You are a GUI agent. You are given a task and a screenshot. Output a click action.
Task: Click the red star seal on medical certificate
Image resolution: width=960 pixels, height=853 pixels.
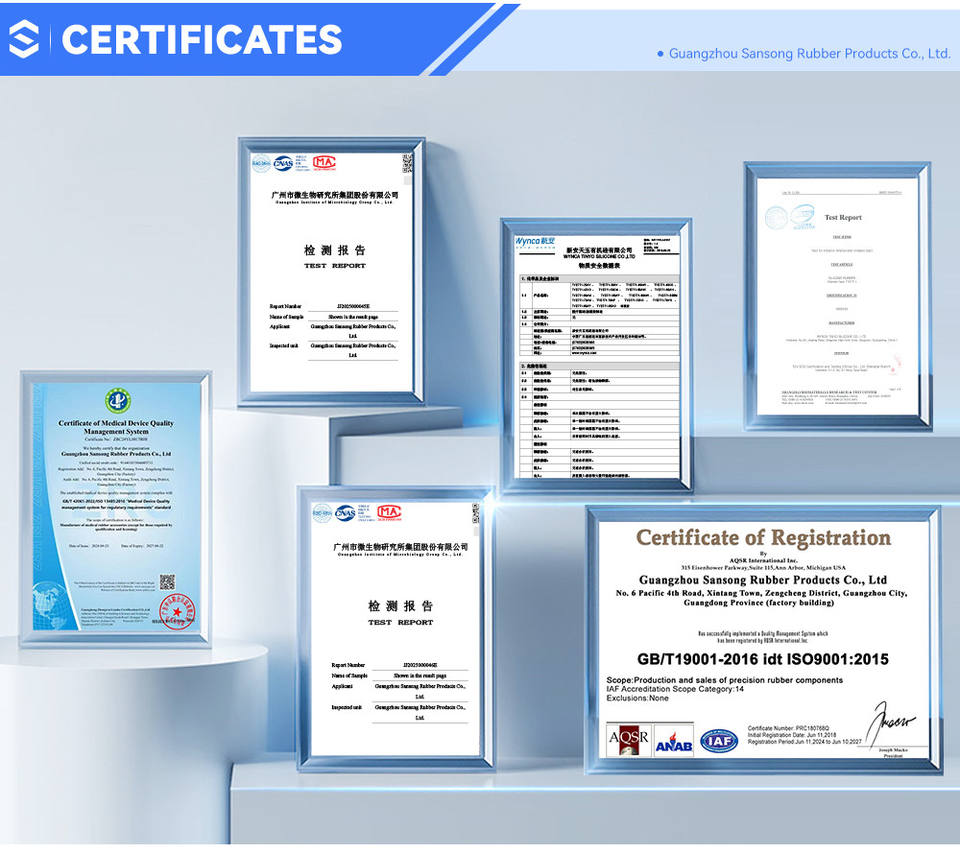[177, 611]
